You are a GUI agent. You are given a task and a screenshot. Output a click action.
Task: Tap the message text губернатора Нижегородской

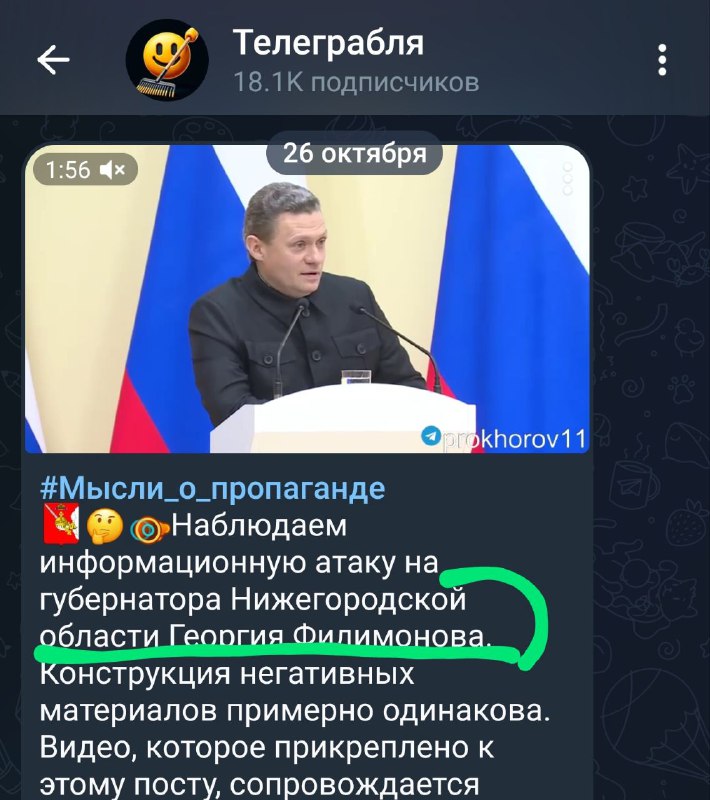[x=253, y=600]
